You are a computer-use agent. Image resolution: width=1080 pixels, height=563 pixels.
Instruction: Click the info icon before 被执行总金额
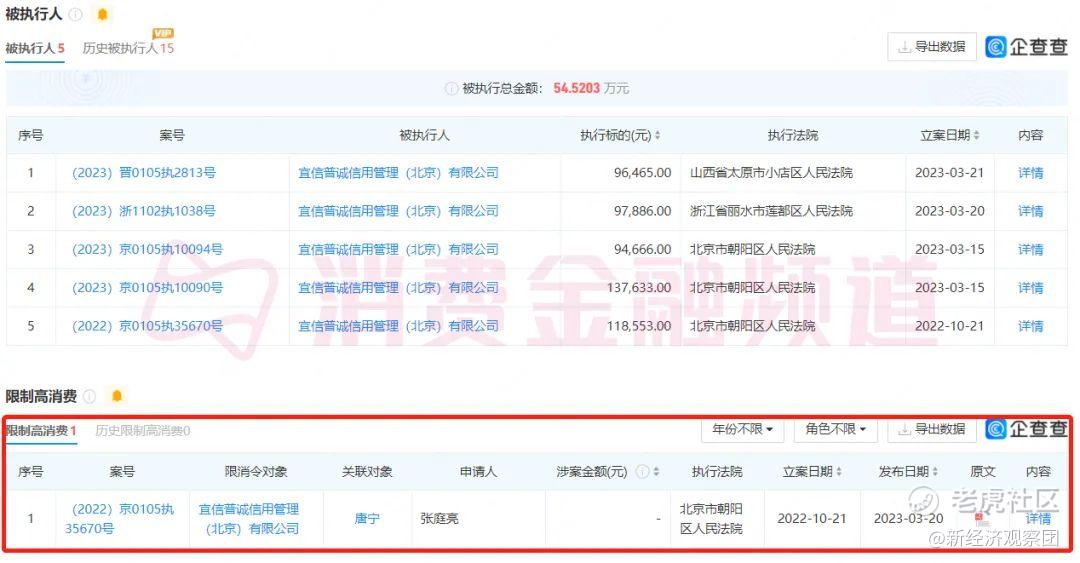pyautogui.click(x=451, y=88)
